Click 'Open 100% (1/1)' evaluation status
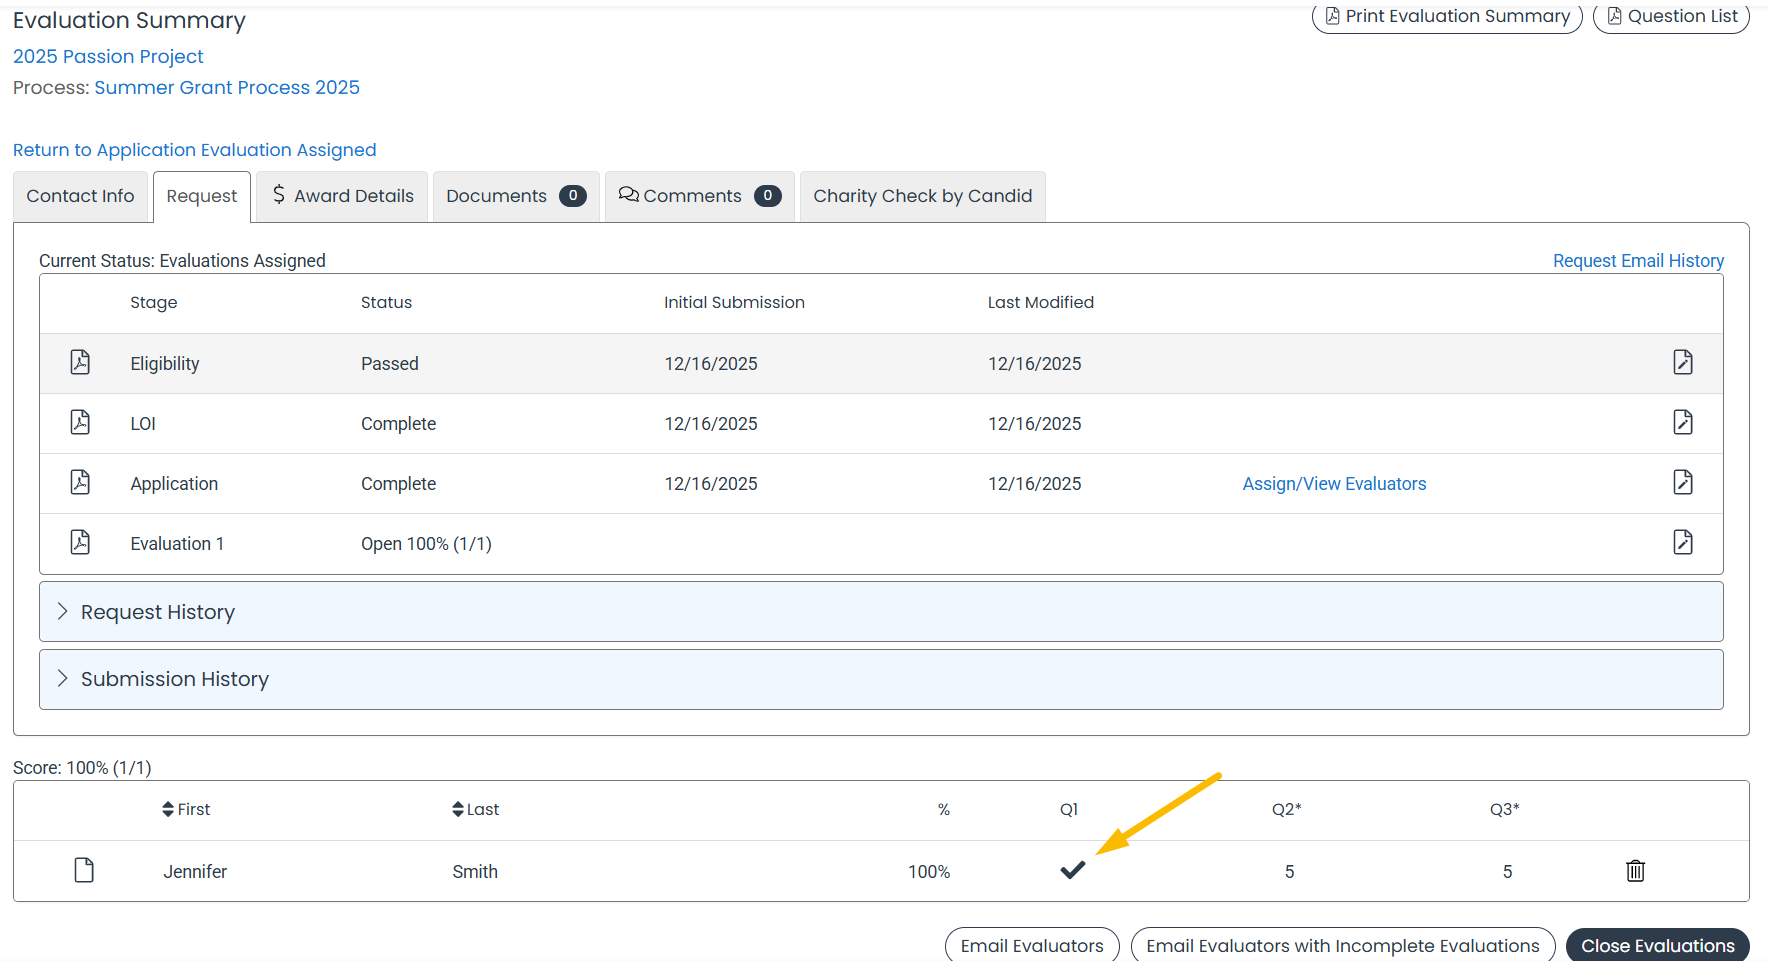1768x961 pixels. click(x=426, y=543)
